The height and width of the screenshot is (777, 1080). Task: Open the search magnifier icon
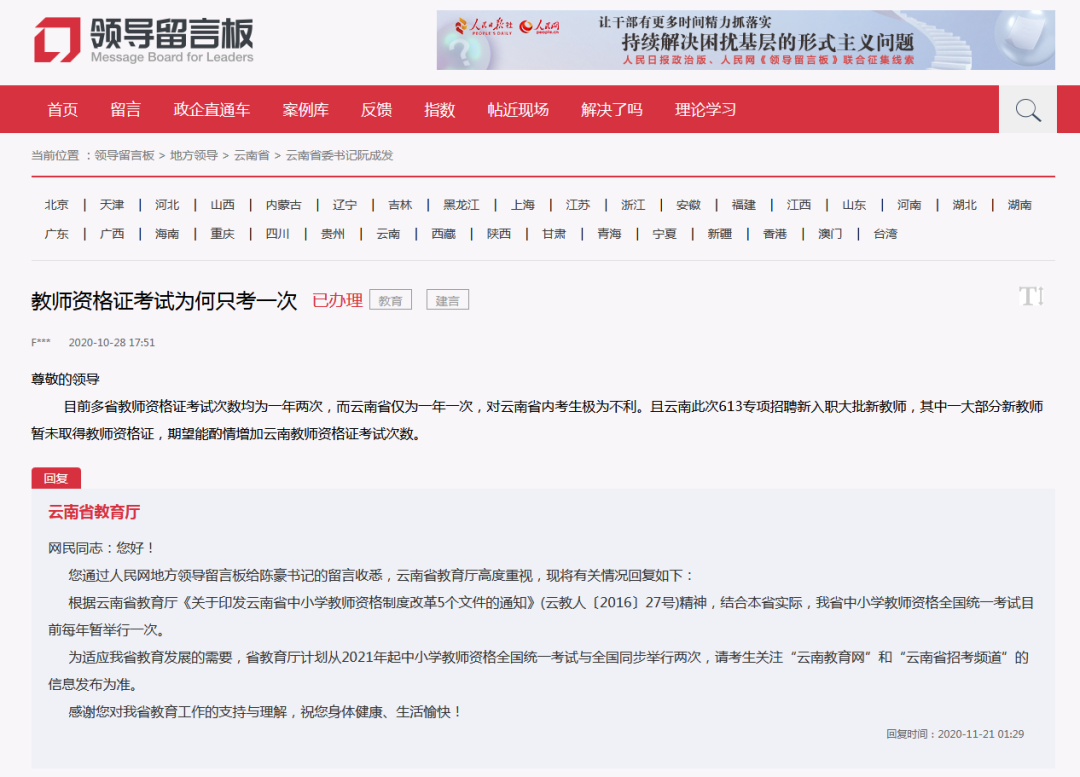point(1027,109)
